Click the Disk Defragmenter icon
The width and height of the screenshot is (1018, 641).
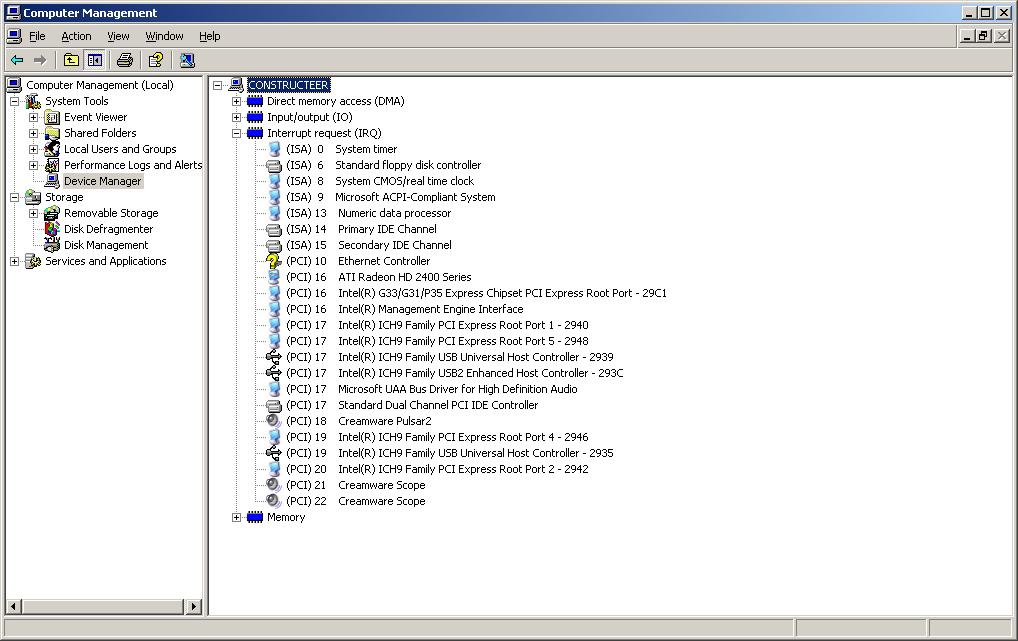pyautogui.click(x=52, y=229)
